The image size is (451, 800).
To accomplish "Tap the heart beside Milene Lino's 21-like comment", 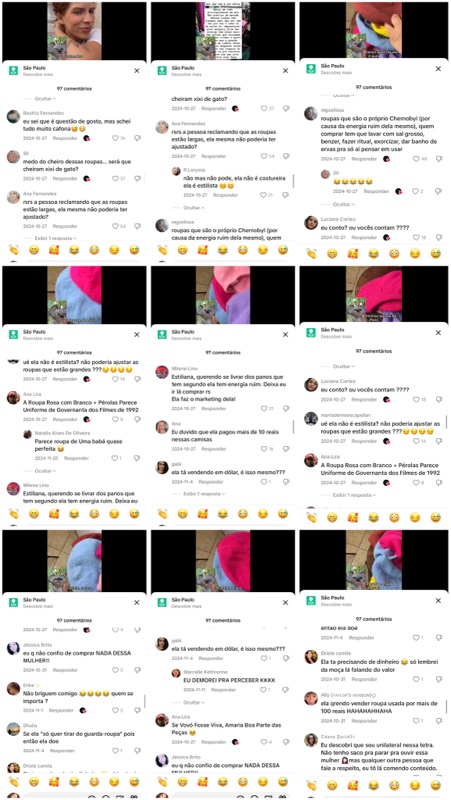I will tap(264, 409).
